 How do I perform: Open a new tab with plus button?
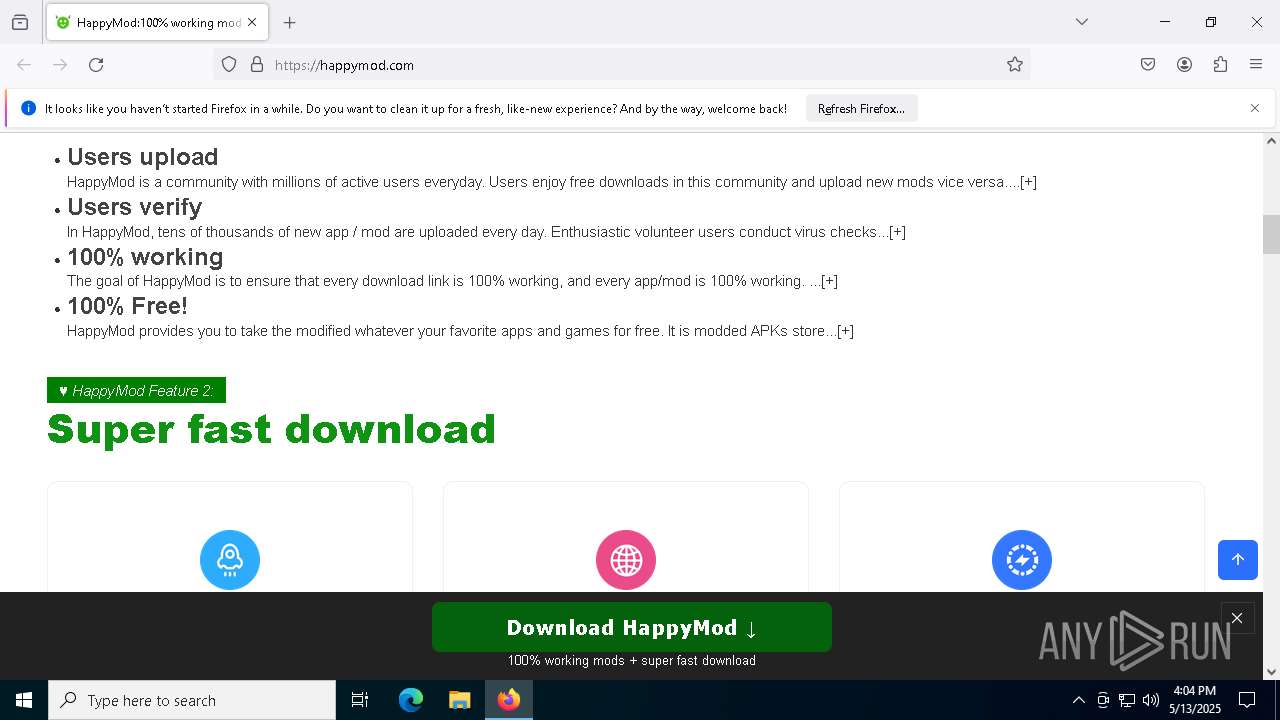pyautogui.click(x=289, y=22)
